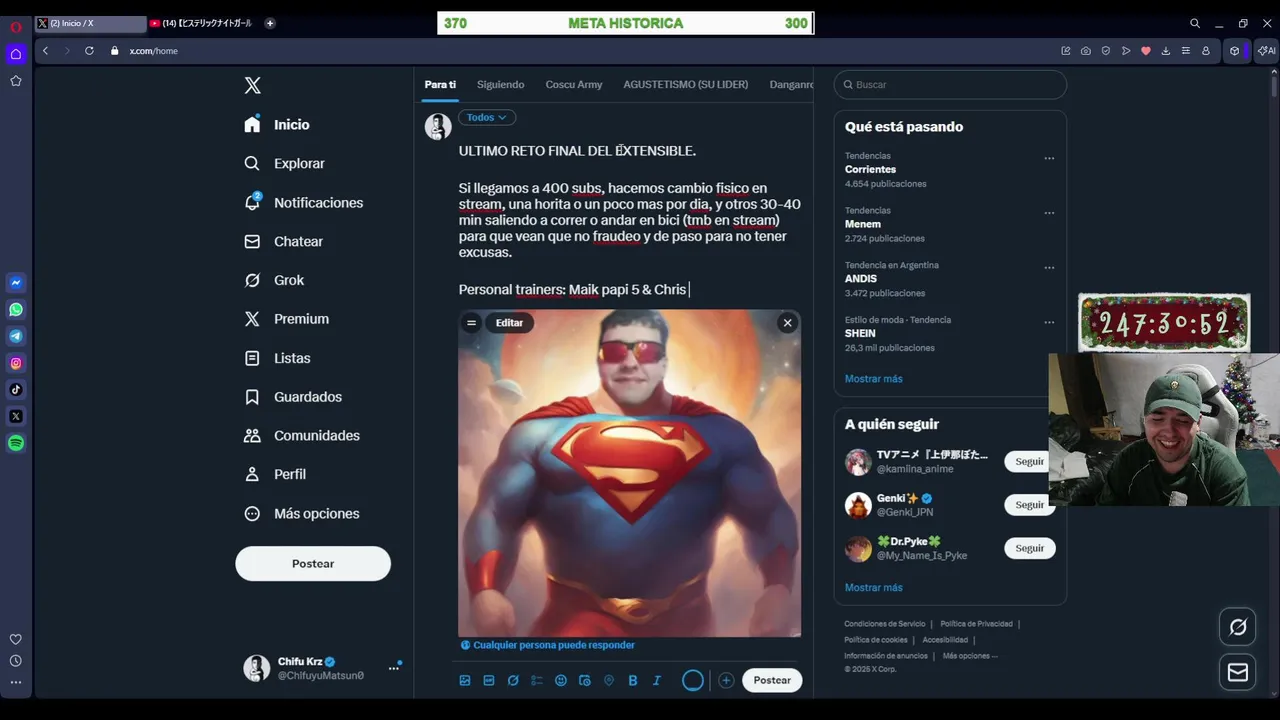This screenshot has height=720, width=1280.
Task: Add a poll to the post
Action: tap(537, 680)
